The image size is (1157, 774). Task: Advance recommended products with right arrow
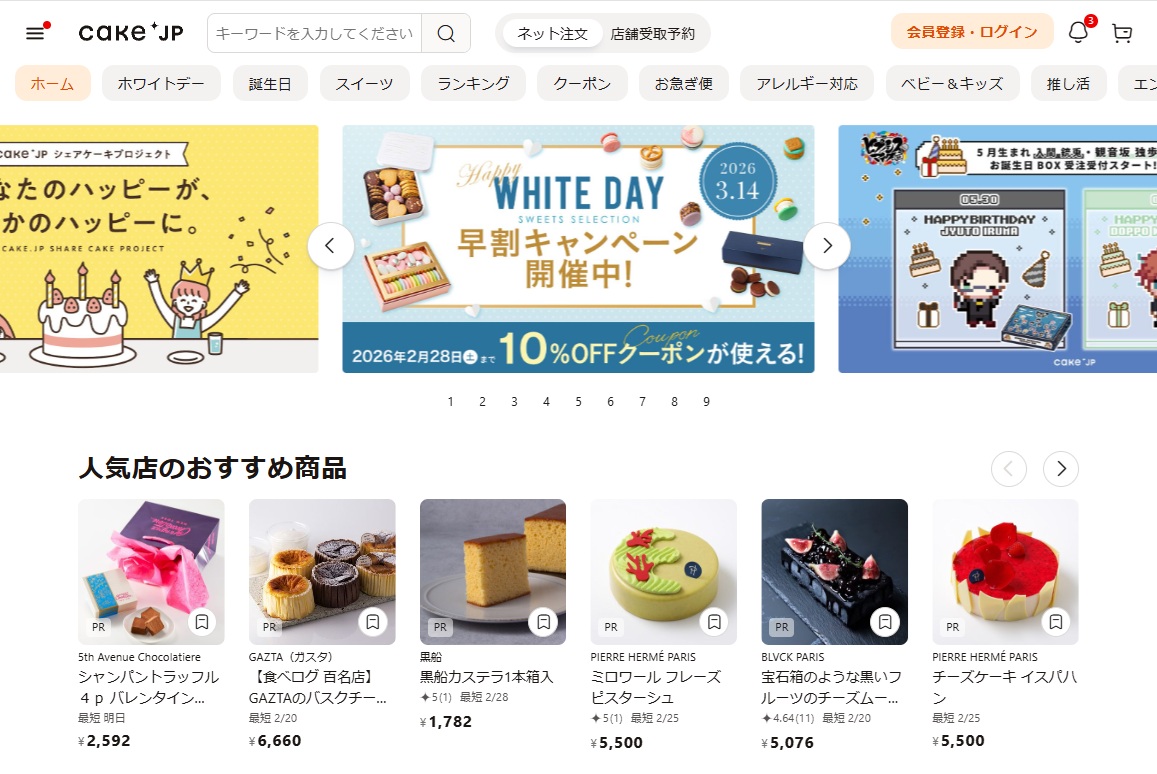click(1061, 469)
